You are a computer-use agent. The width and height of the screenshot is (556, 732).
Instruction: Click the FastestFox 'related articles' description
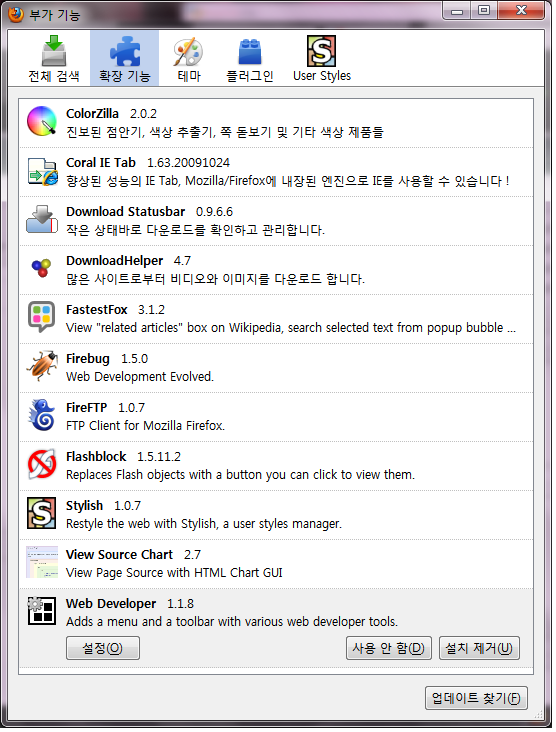tap(291, 328)
